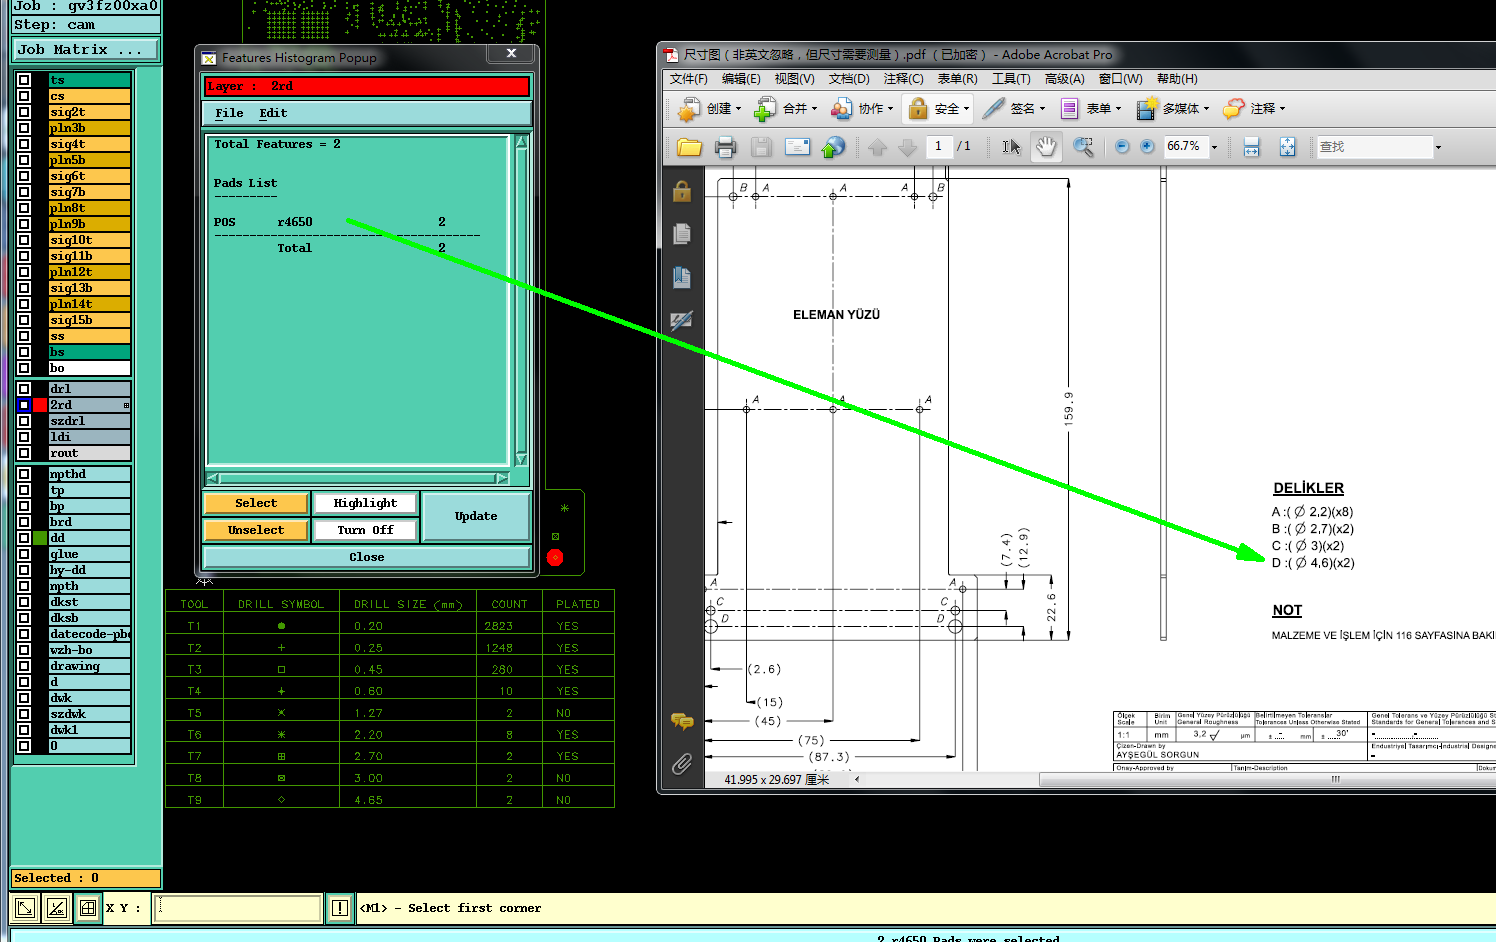The height and width of the screenshot is (942, 1496).
Task: Click the red circle icon beside Close button
Action: point(555,557)
